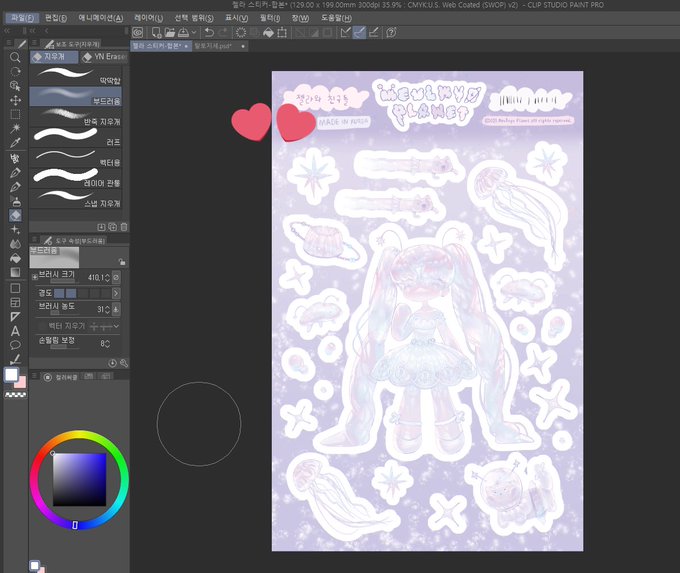Select the Auto select magic wand tool
The height and width of the screenshot is (573, 680).
(x=15, y=128)
